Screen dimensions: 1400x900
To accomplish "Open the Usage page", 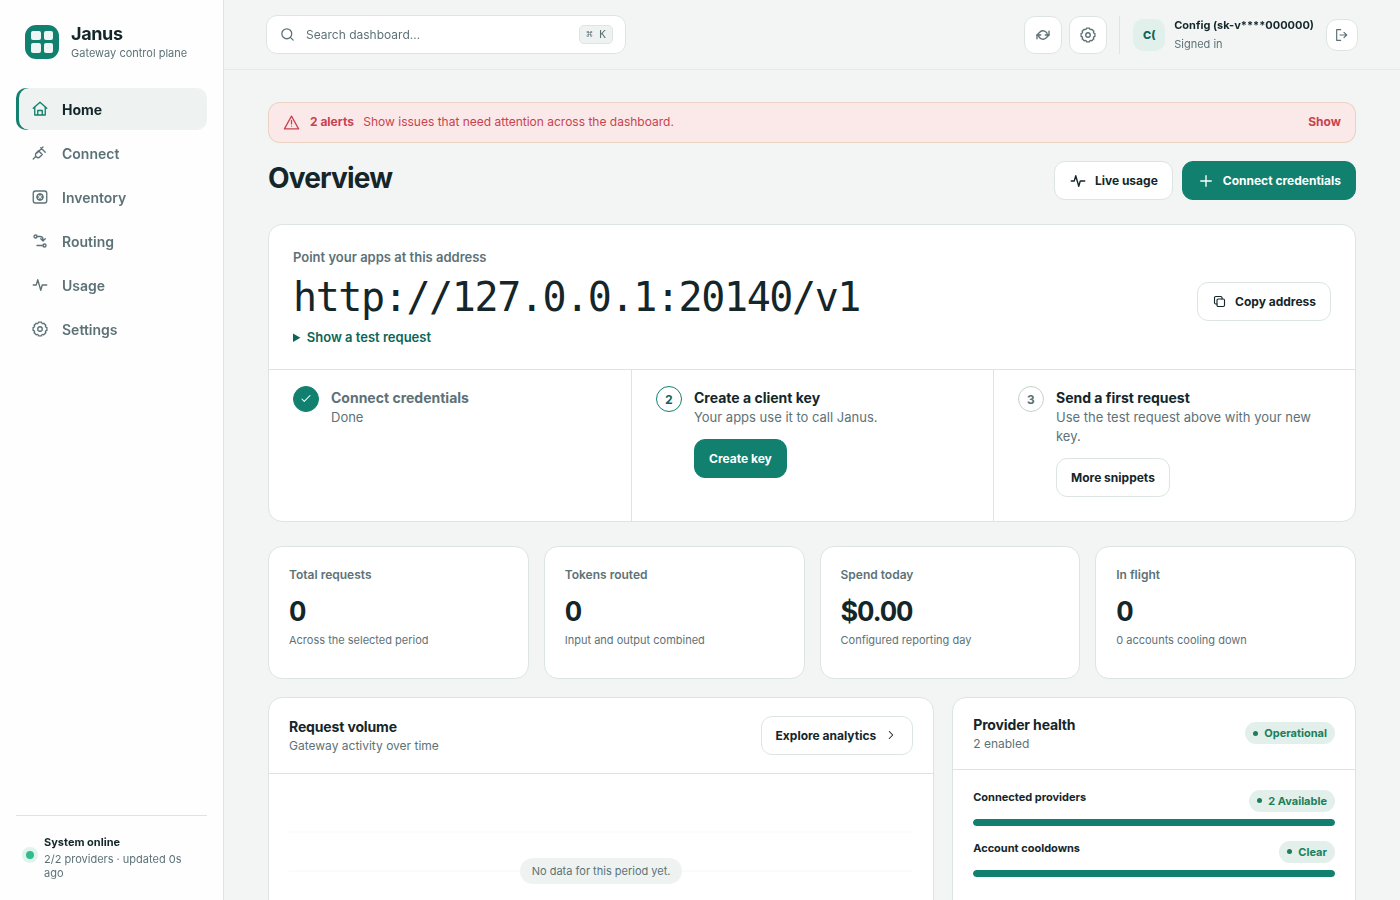I will 112,285.
